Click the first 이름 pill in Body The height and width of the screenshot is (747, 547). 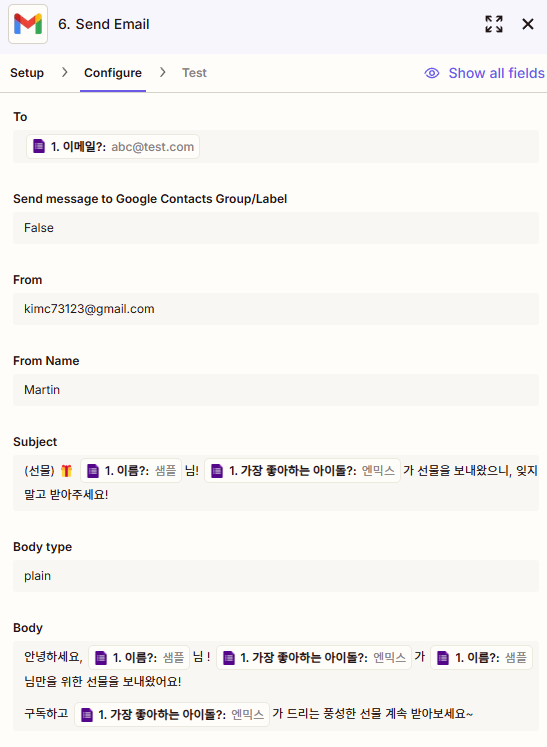click(x=139, y=657)
